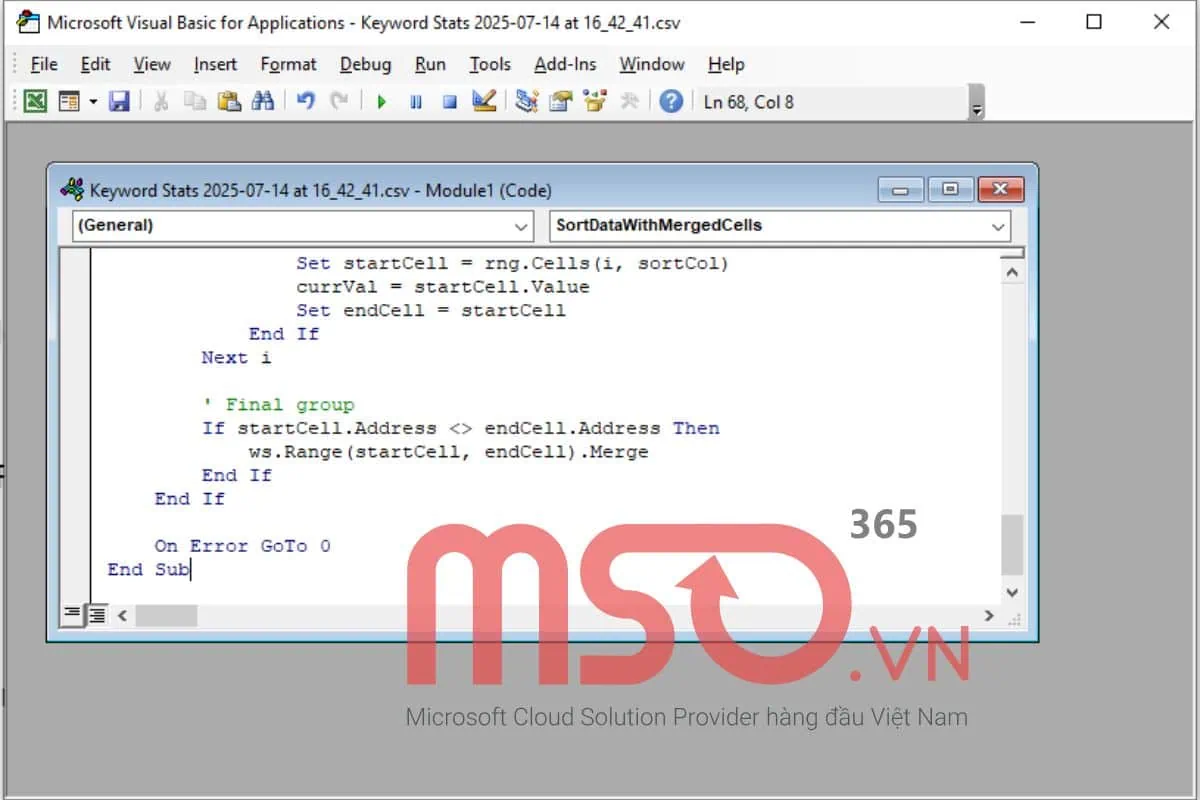
Task: Click the View Microsoft Excel icon
Action: 35,101
